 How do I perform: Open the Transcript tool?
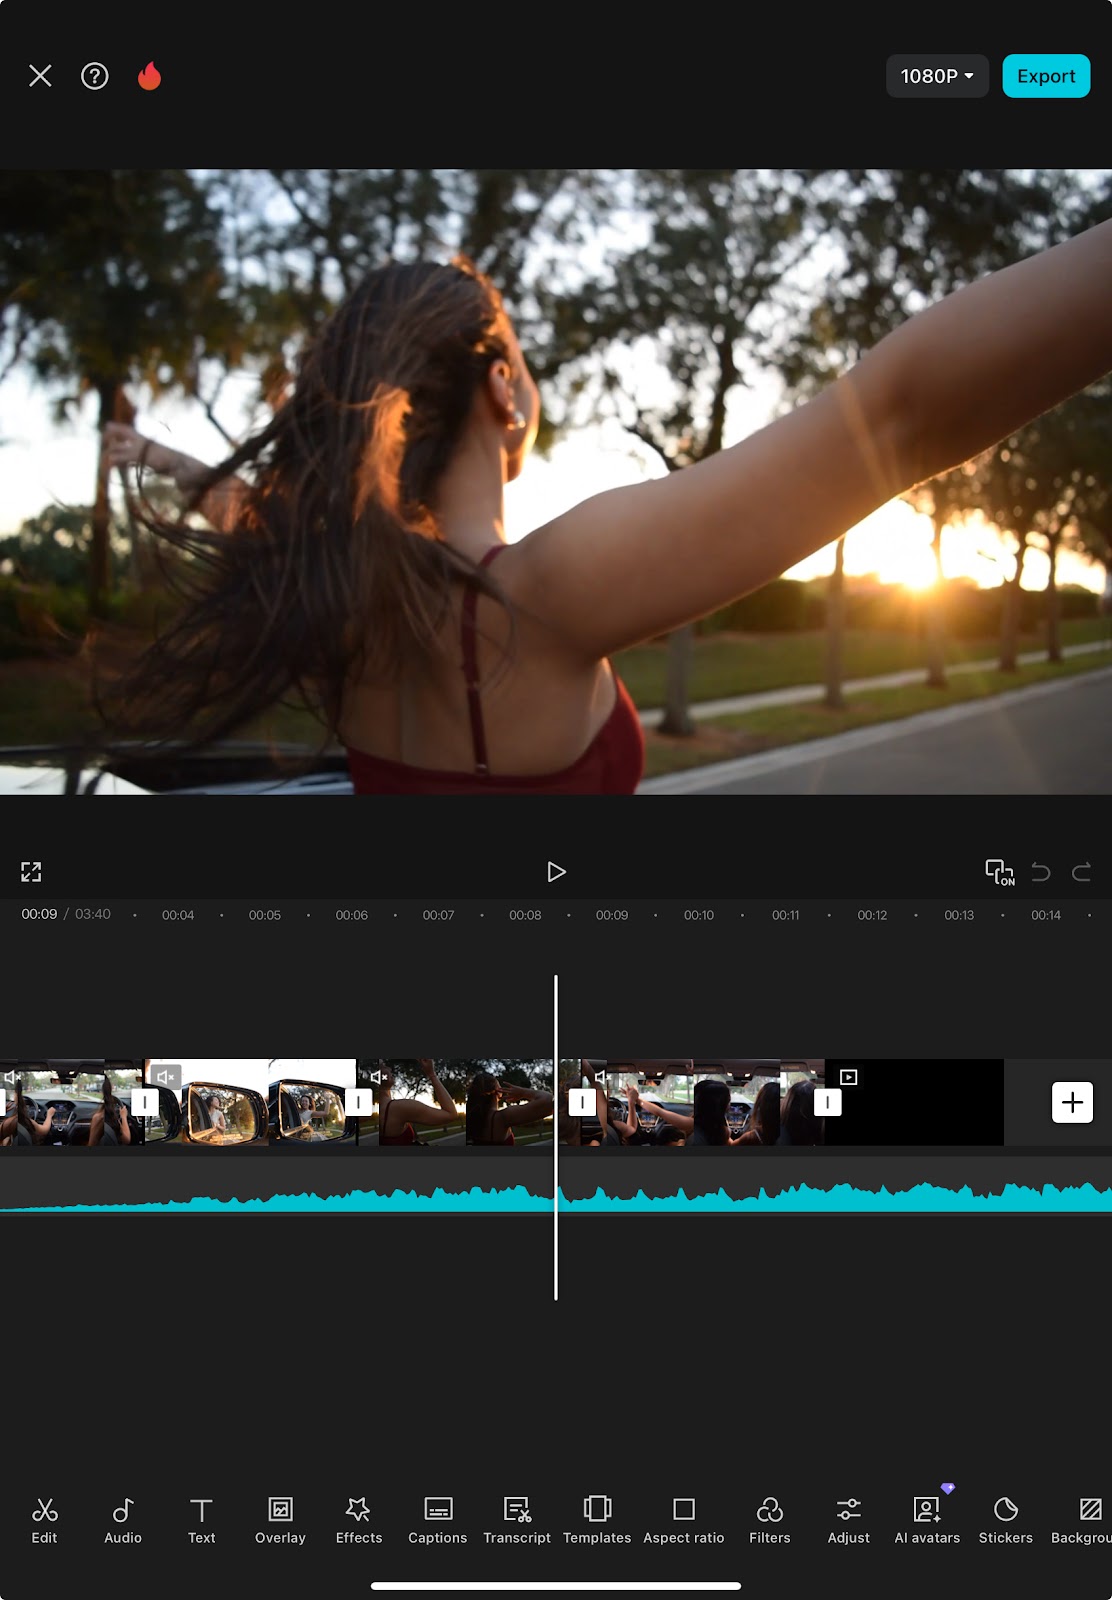pos(517,1520)
